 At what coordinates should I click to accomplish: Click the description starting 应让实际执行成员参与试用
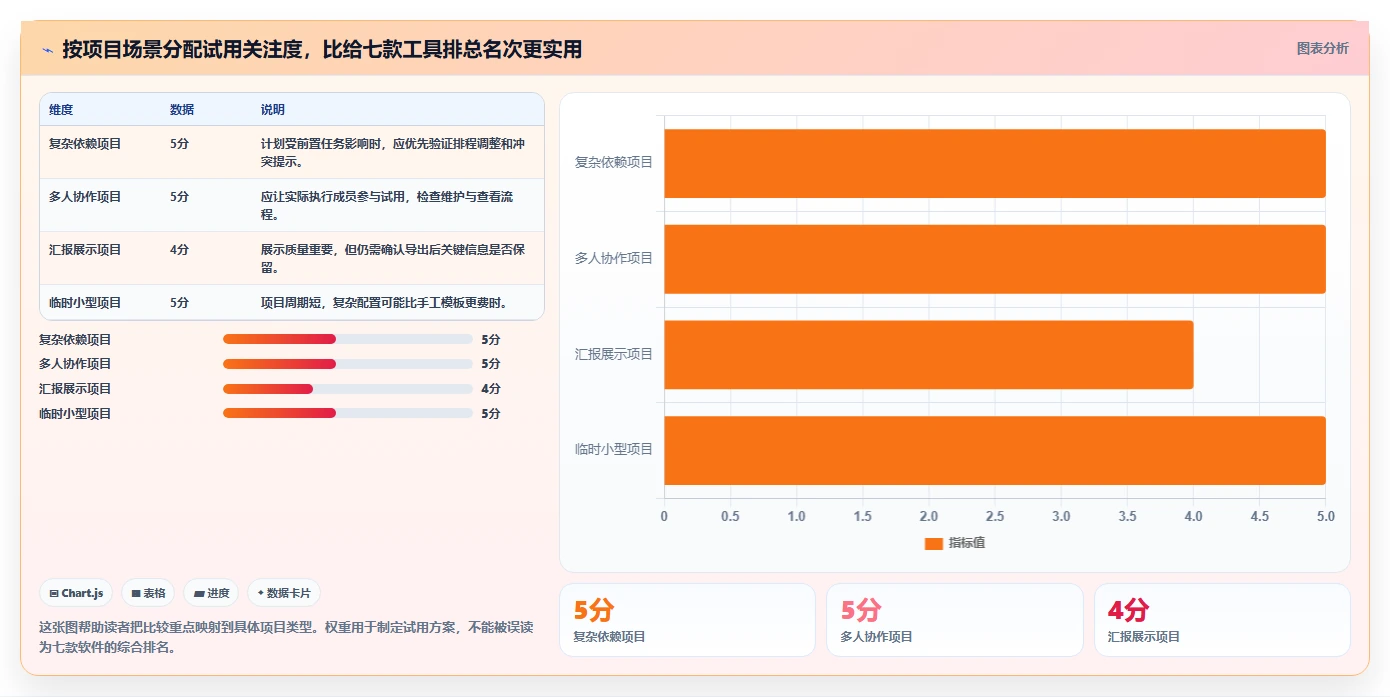387,205
